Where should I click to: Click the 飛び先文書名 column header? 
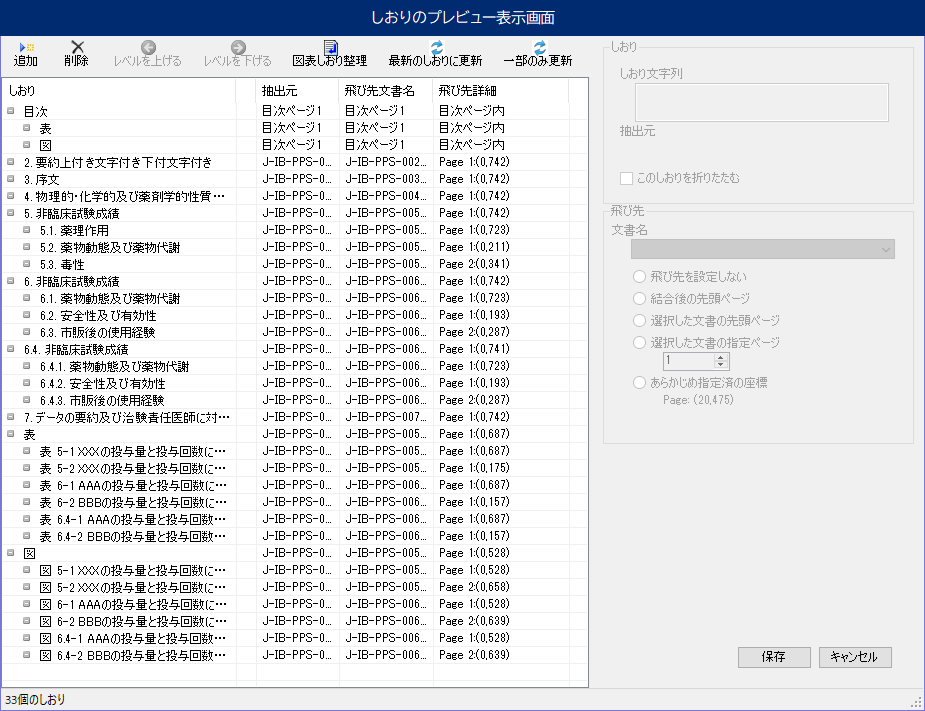click(x=386, y=90)
